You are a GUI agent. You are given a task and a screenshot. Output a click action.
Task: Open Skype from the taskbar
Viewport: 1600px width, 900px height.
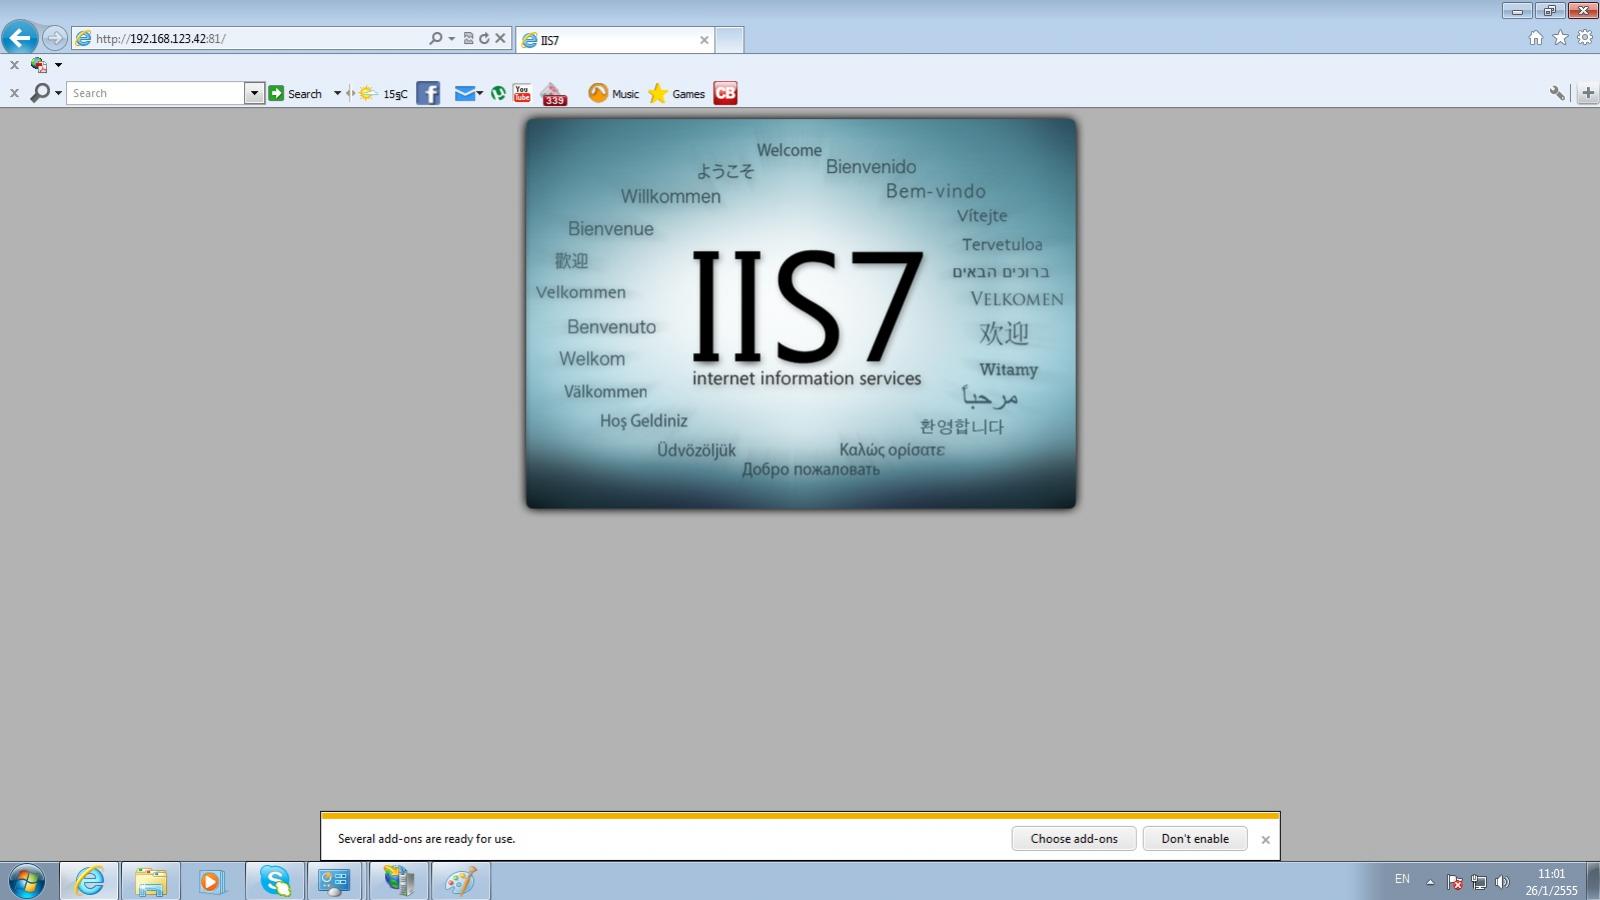coord(274,881)
